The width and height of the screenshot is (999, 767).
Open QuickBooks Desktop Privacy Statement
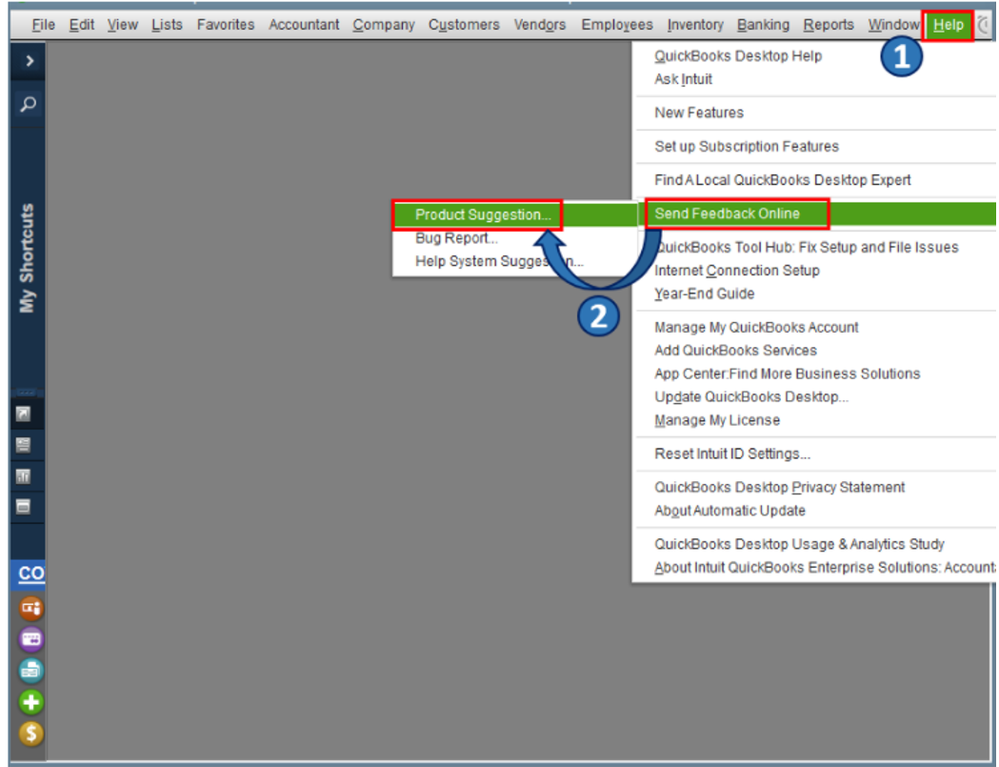pos(779,487)
